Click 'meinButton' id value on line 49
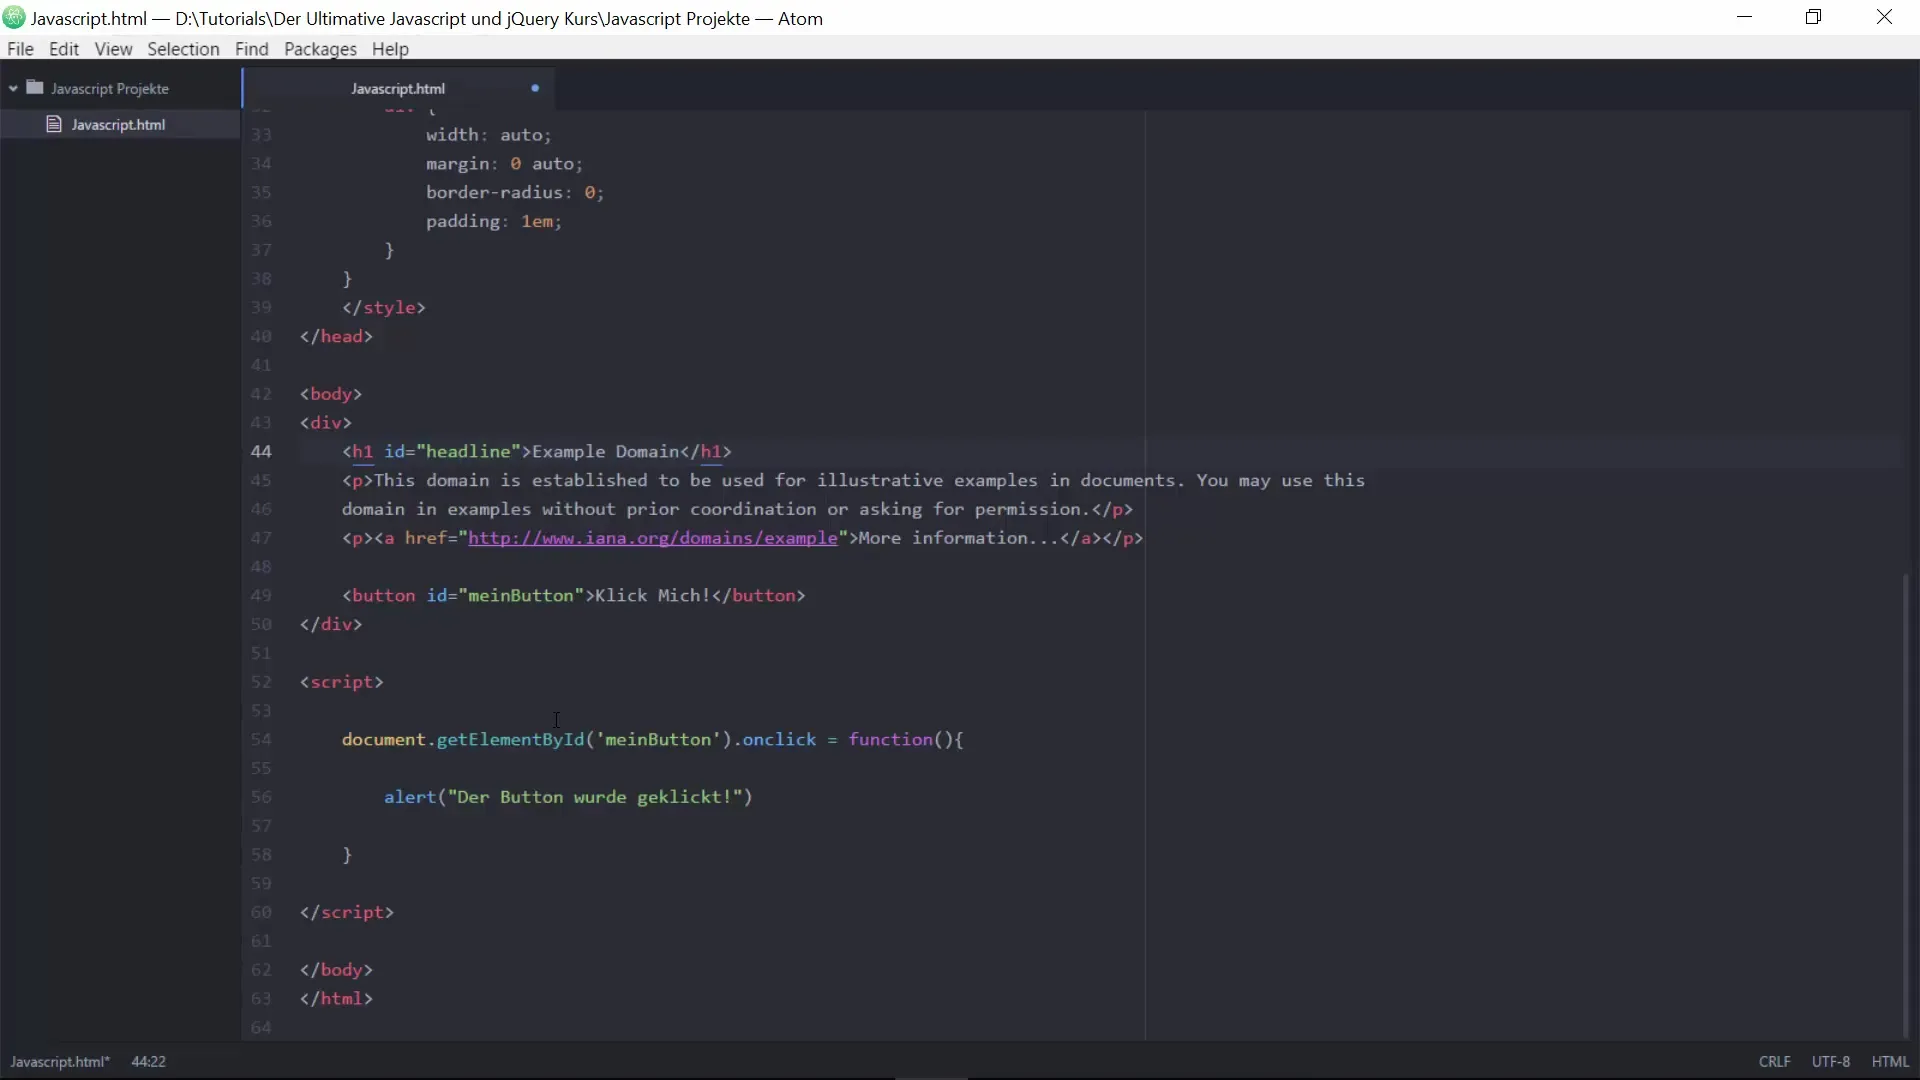The width and height of the screenshot is (1920, 1080). pyautogui.click(x=521, y=596)
